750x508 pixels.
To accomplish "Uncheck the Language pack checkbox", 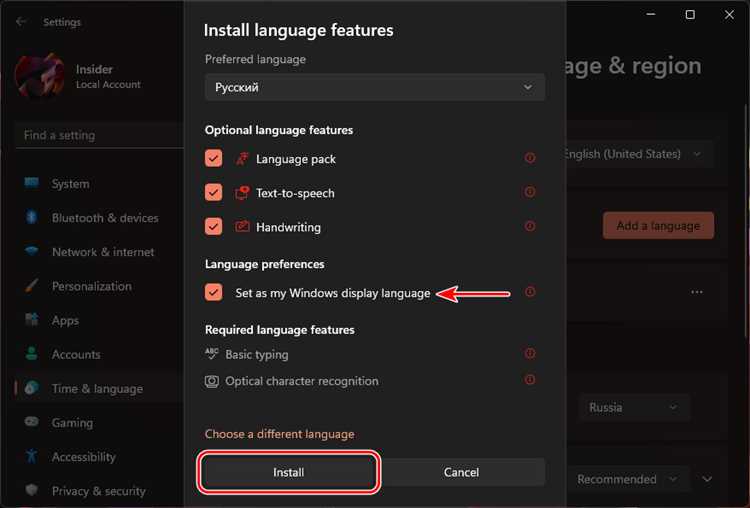I will [x=213, y=158].
